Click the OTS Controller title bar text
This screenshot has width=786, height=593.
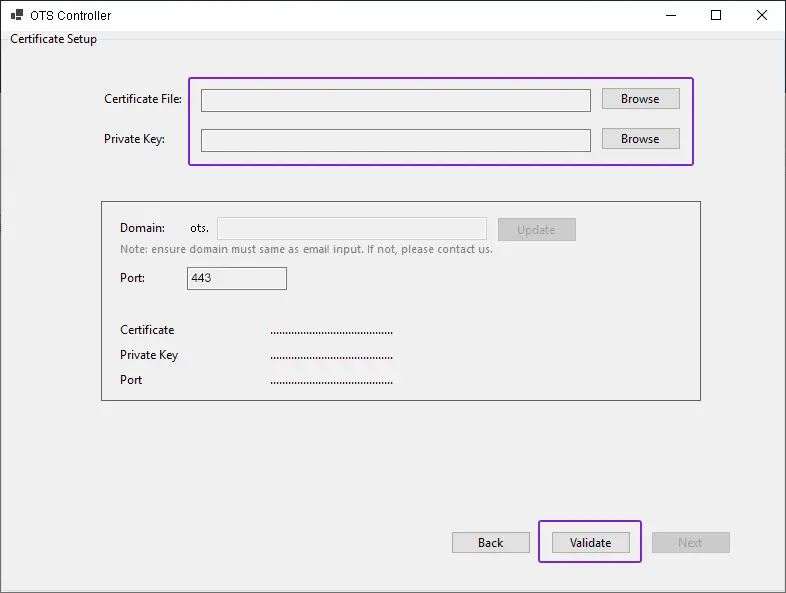[71, 16]
